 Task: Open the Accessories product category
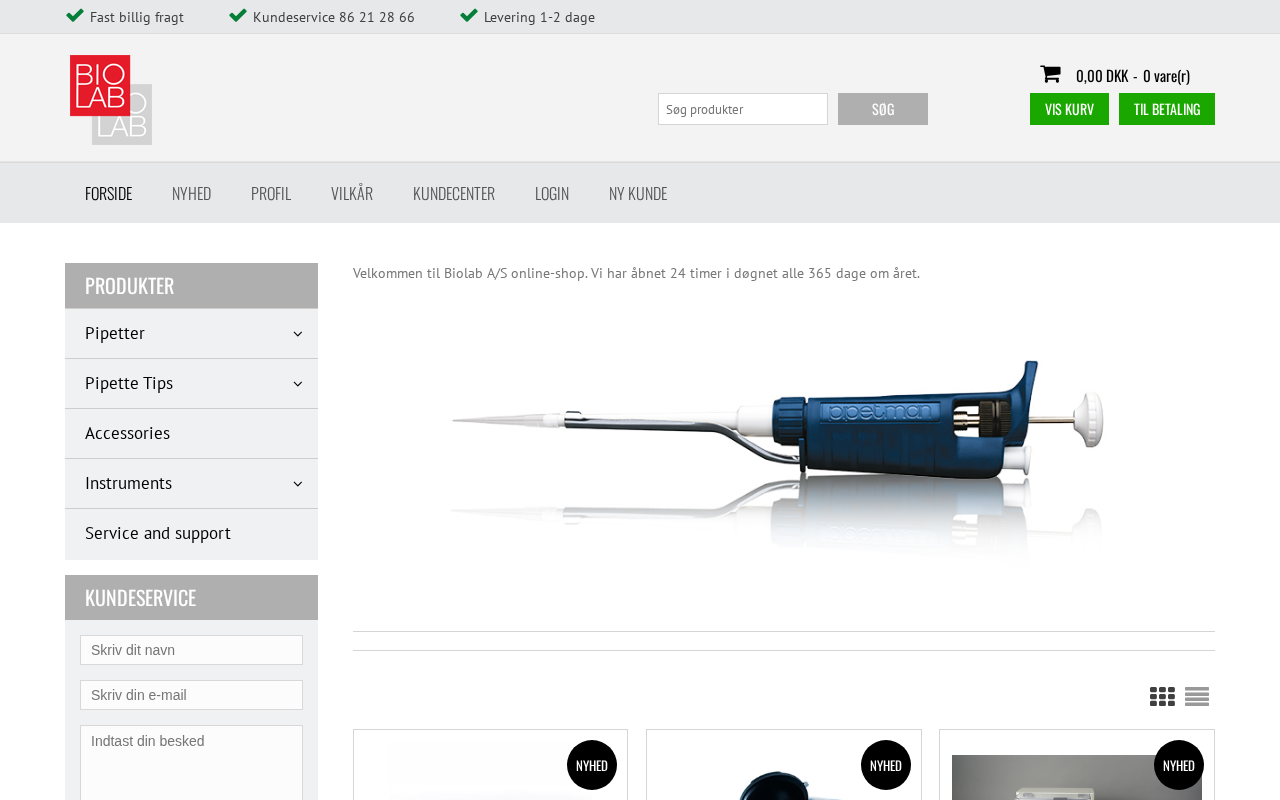point(191,434)
